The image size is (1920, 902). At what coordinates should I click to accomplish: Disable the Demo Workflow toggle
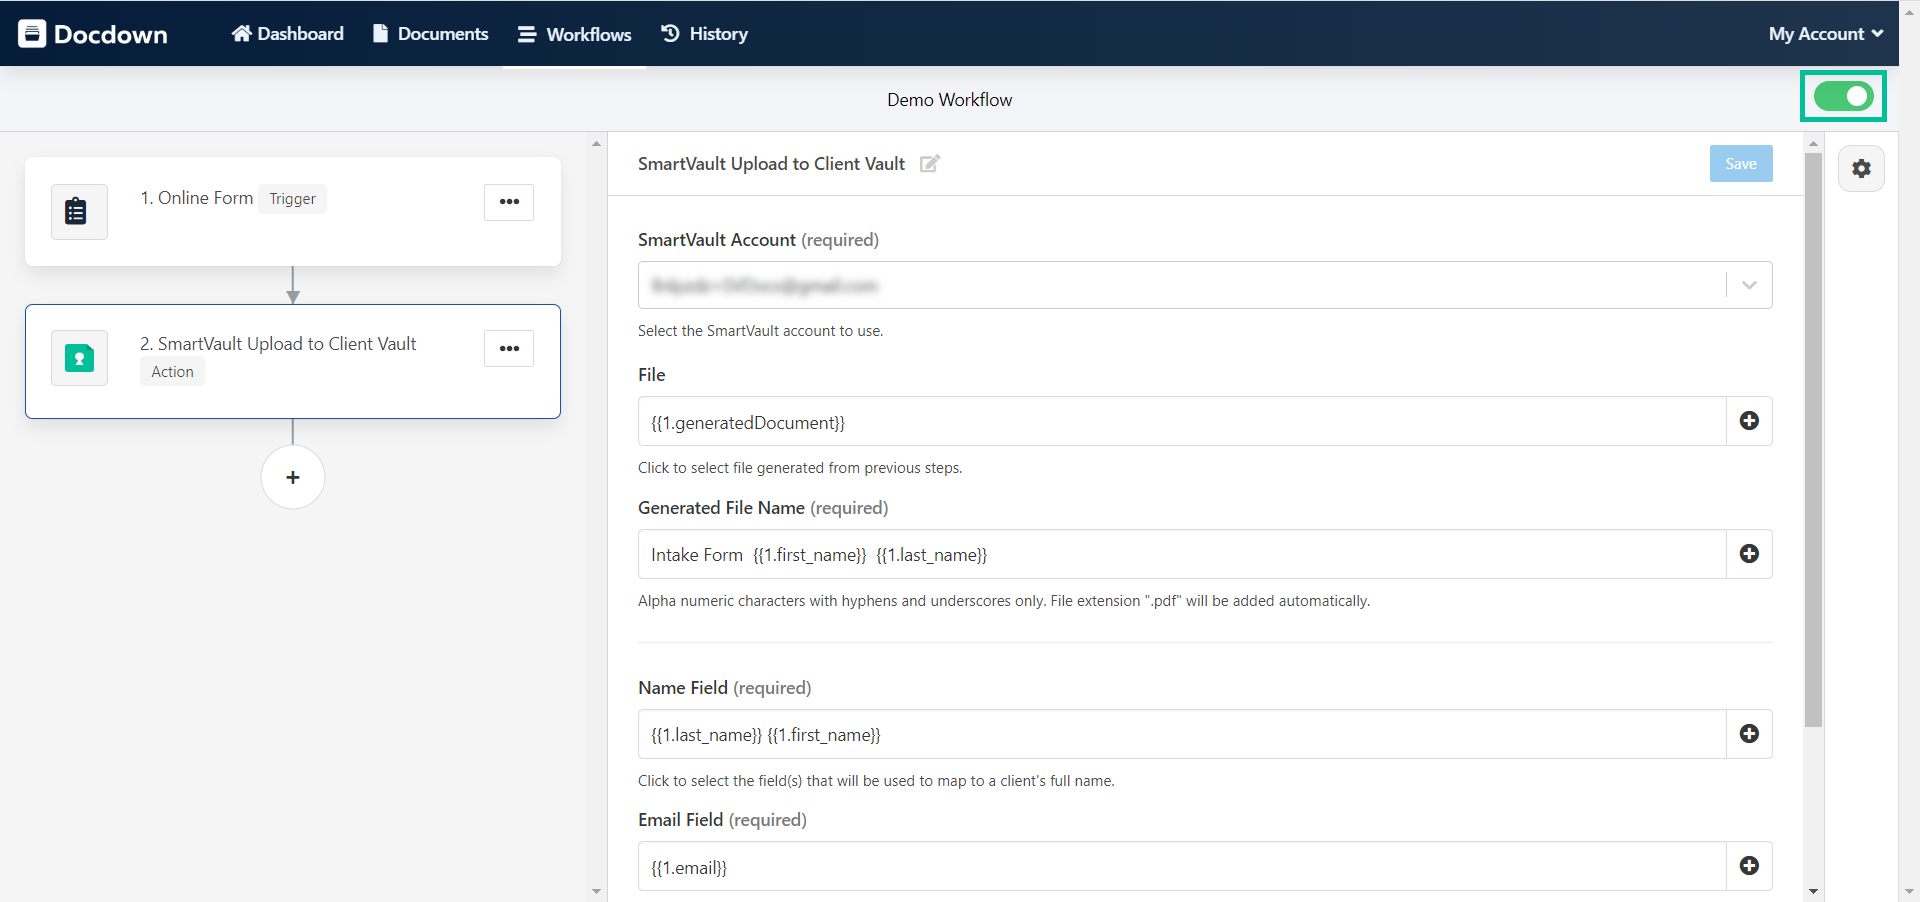(1843, 96)
